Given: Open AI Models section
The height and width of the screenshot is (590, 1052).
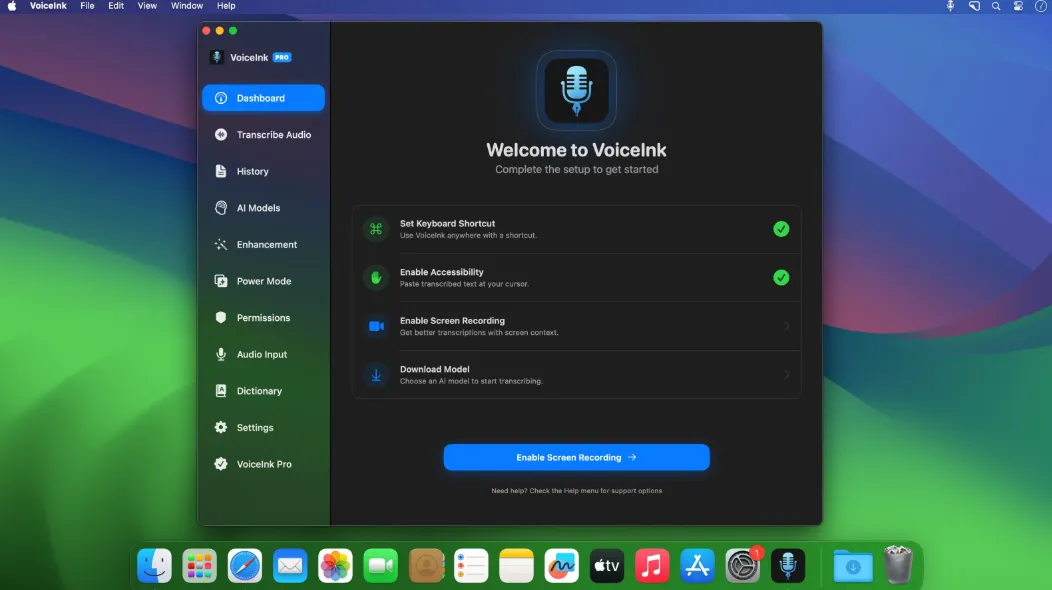Looking at the screenshot, I should [x=263, y=208].
